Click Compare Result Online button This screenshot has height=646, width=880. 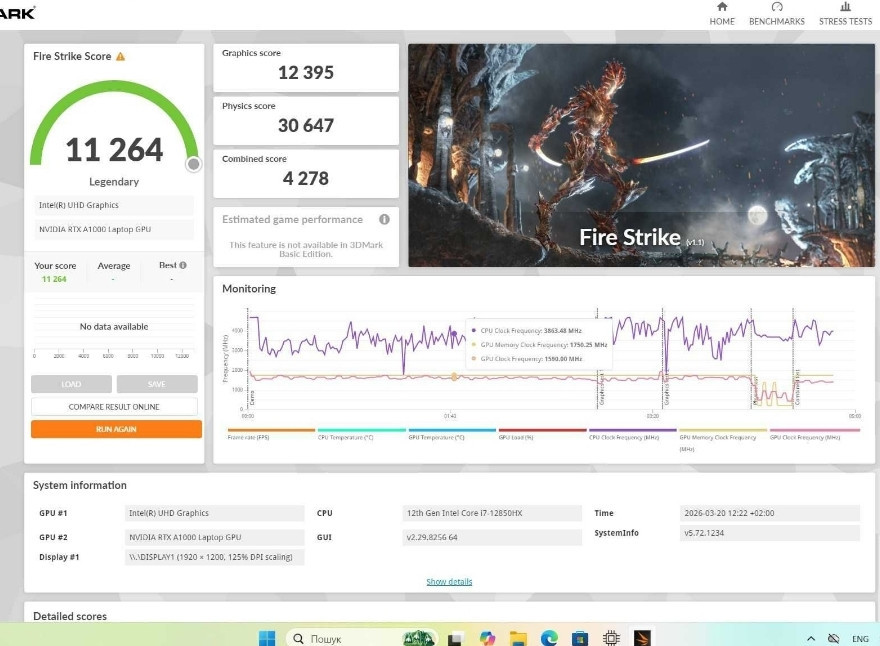(x=114, y=407)
